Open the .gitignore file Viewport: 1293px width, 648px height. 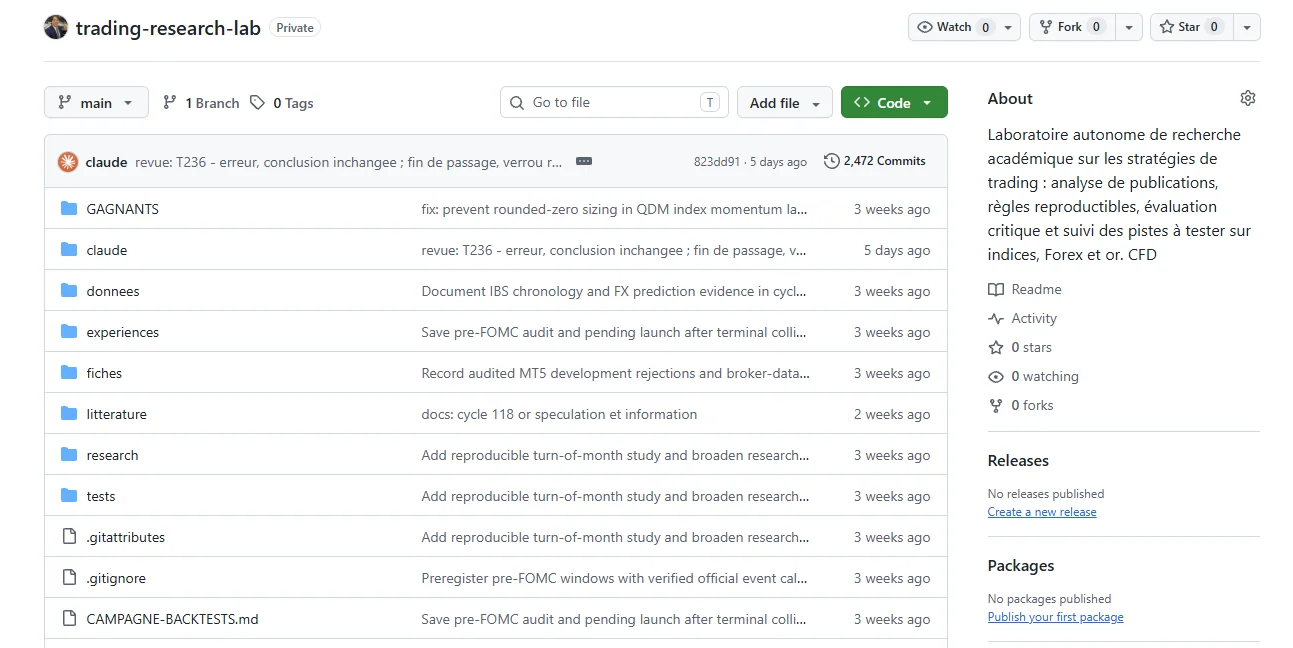(116, 578)
